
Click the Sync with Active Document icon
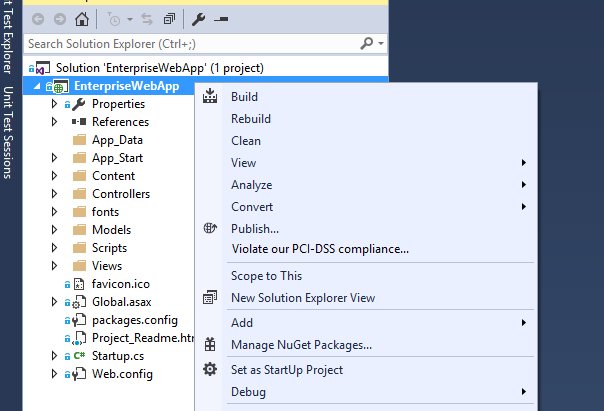click(x=147, y=19)
